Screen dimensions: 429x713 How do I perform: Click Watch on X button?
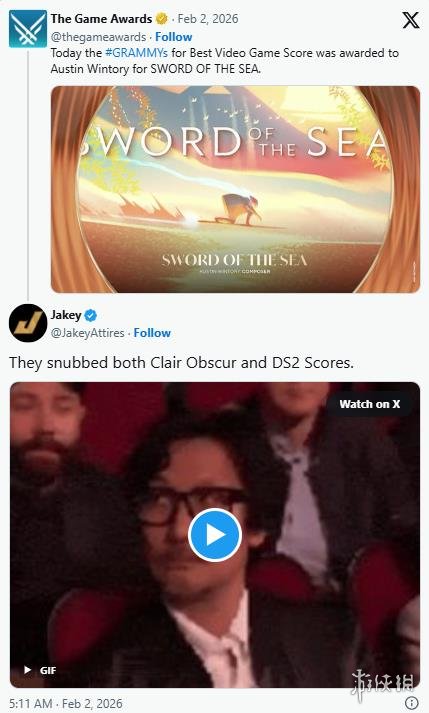pyautogui.click(x=369, y=404)
